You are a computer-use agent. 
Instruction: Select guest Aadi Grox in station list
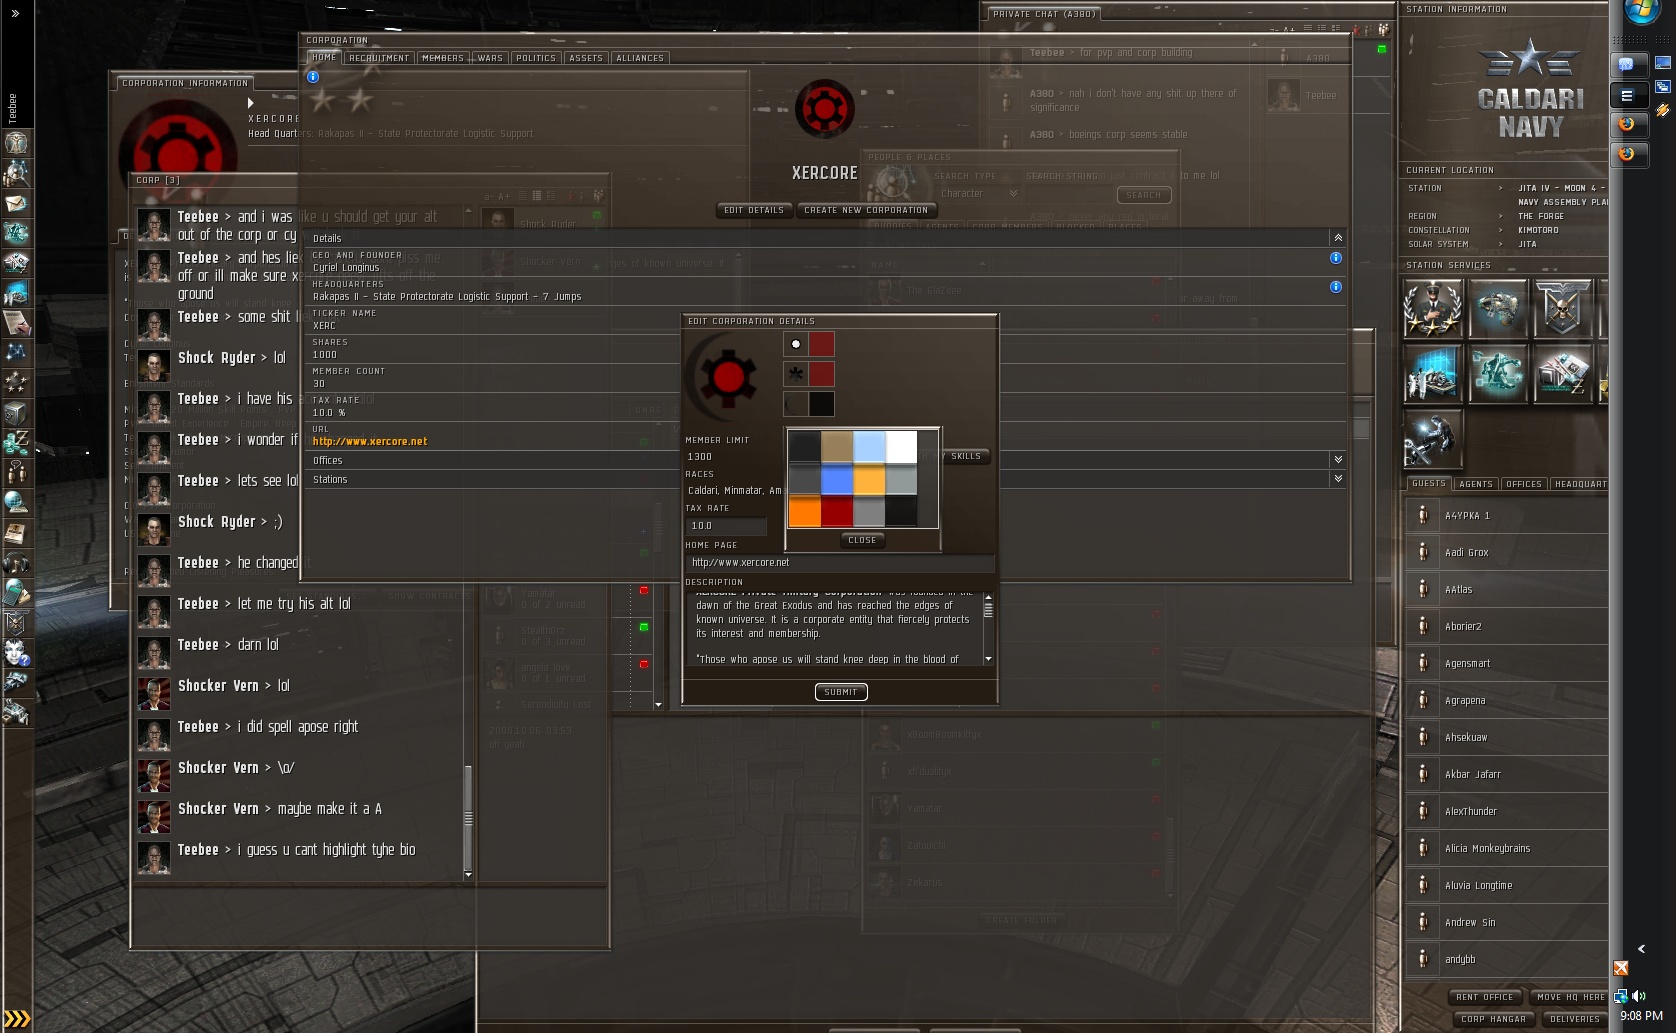pos(1507,553)
